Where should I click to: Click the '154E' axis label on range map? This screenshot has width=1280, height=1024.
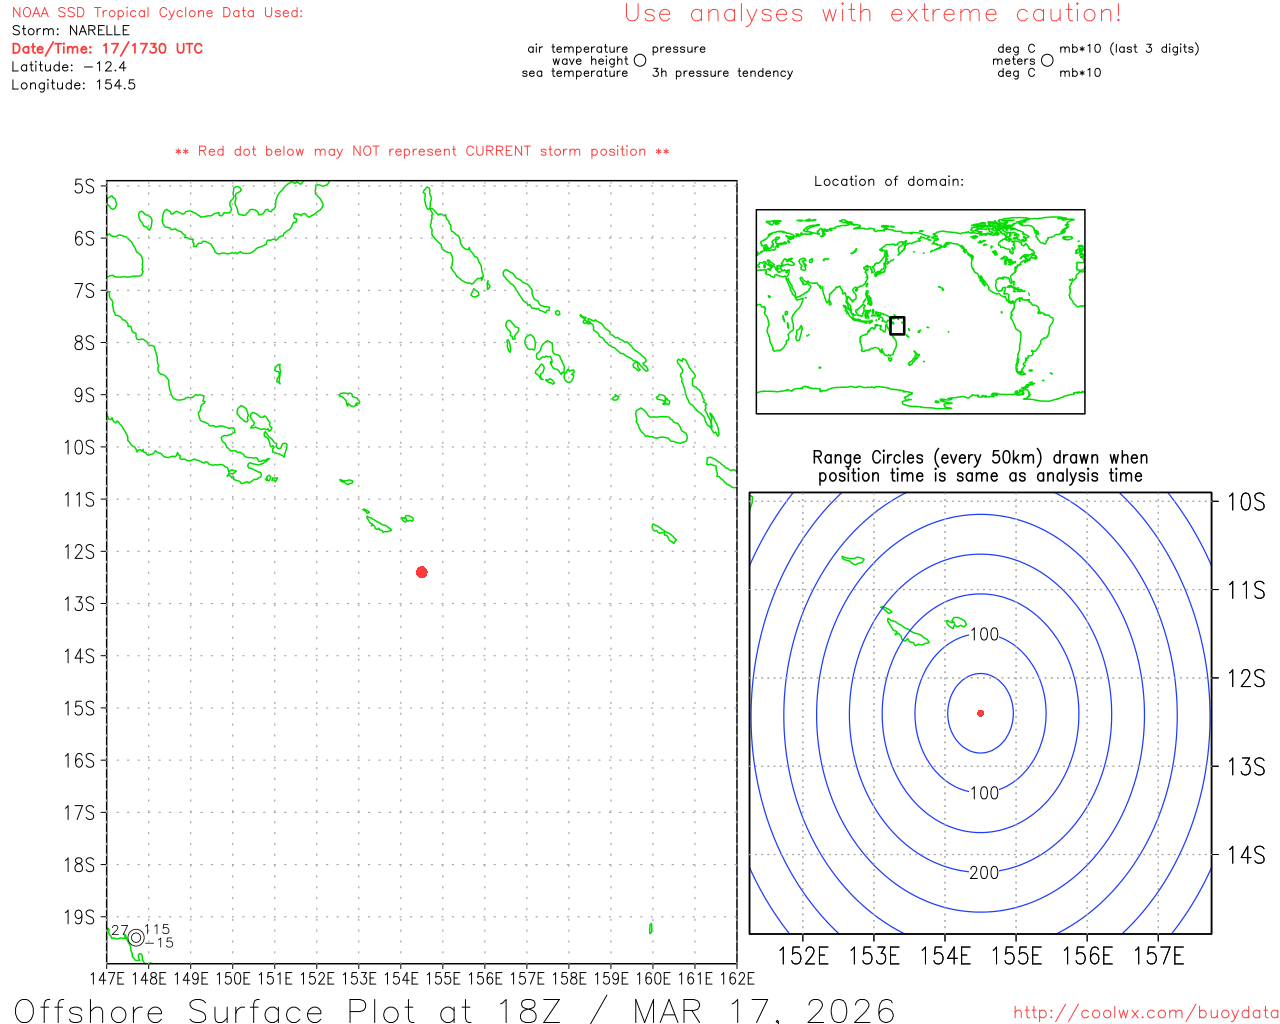945,956
